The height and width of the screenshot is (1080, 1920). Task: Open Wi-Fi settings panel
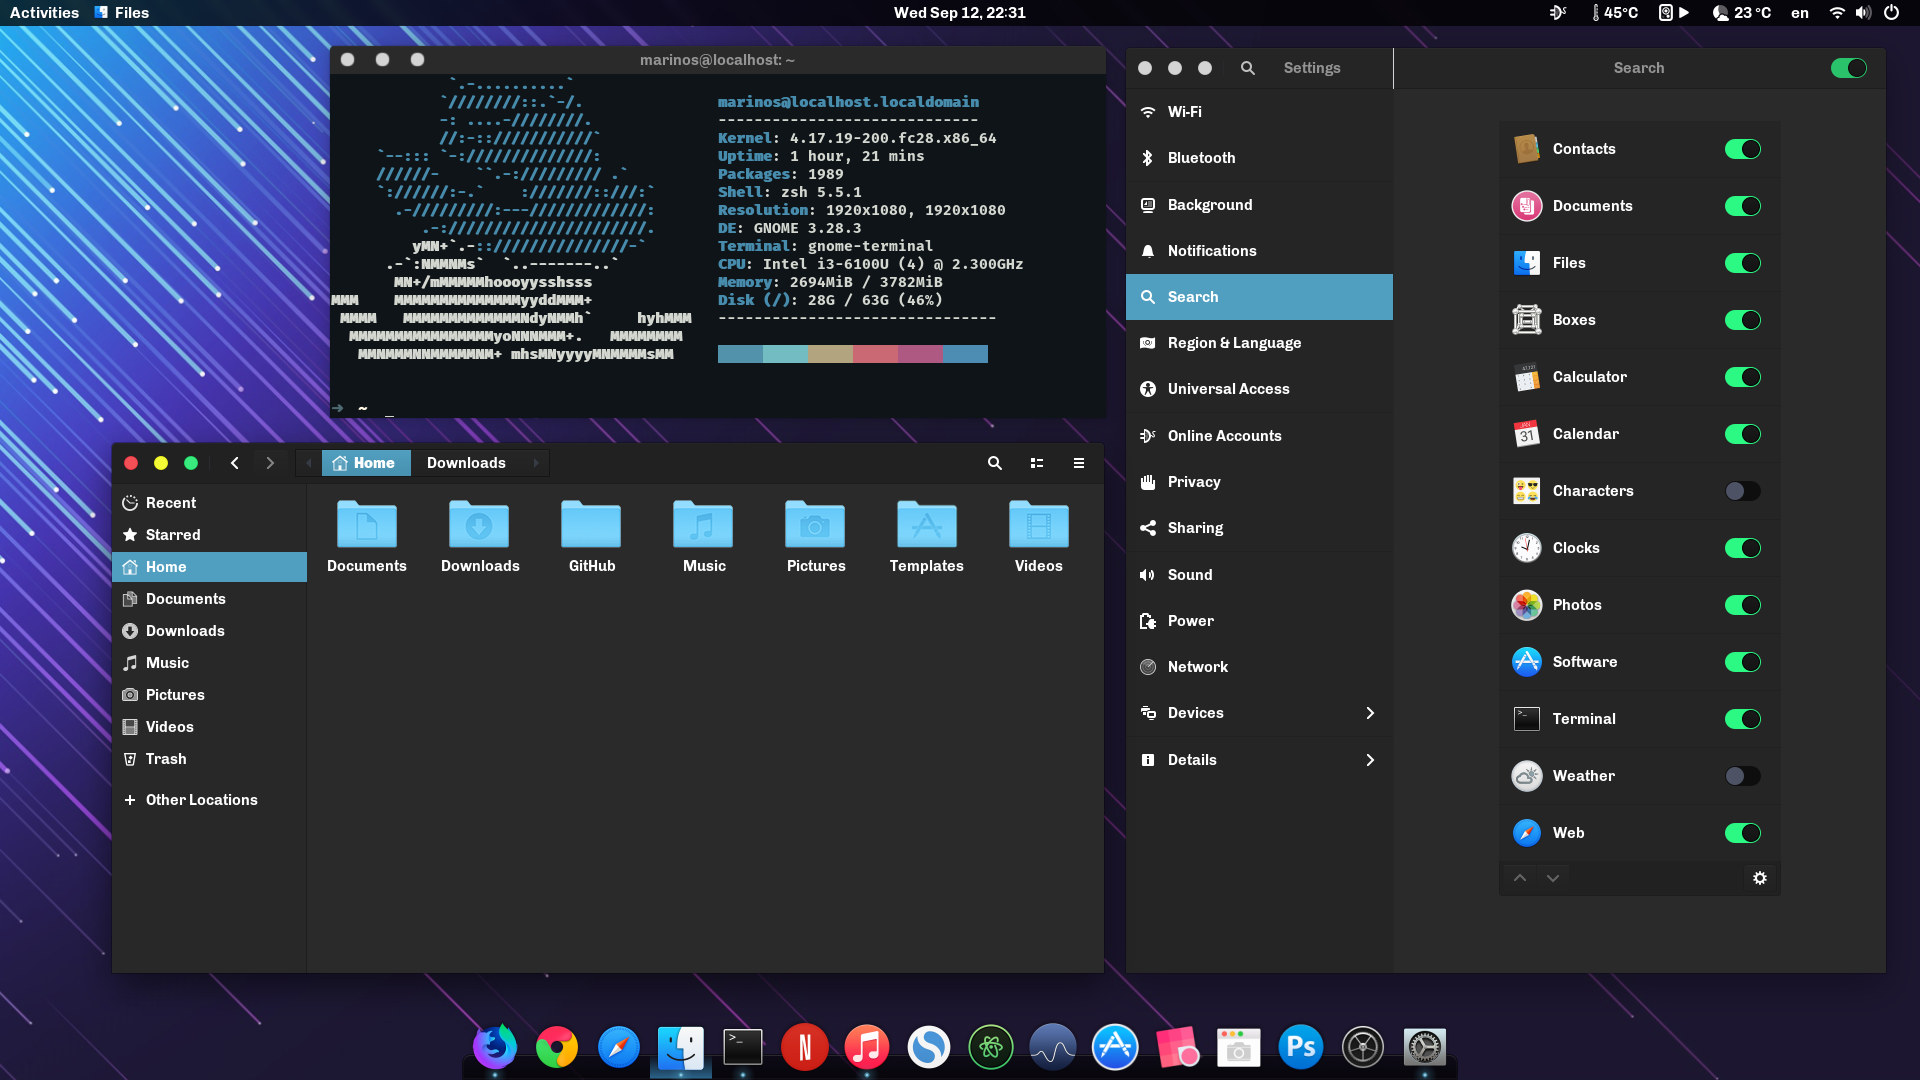tap(1259, 112)
